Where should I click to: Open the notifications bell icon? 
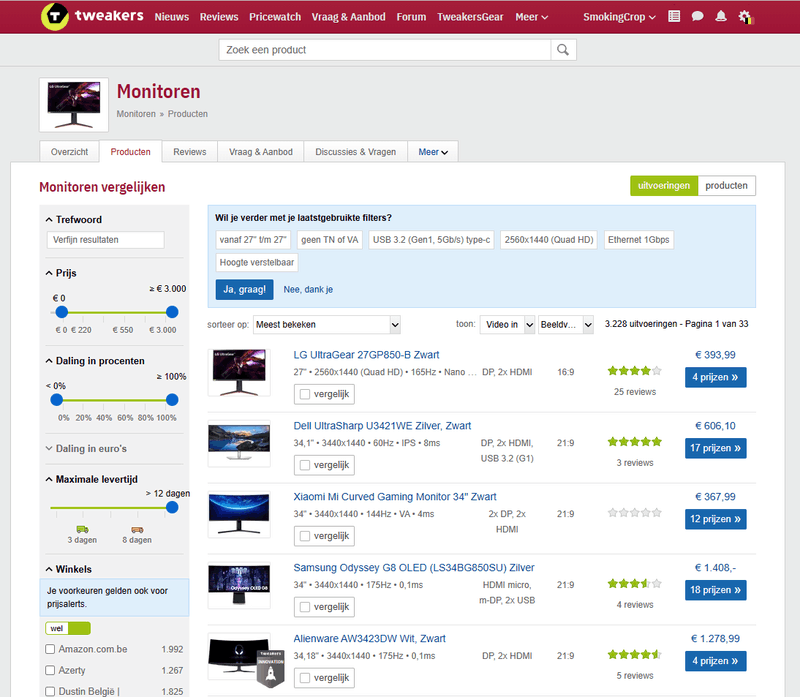(721, 16)
